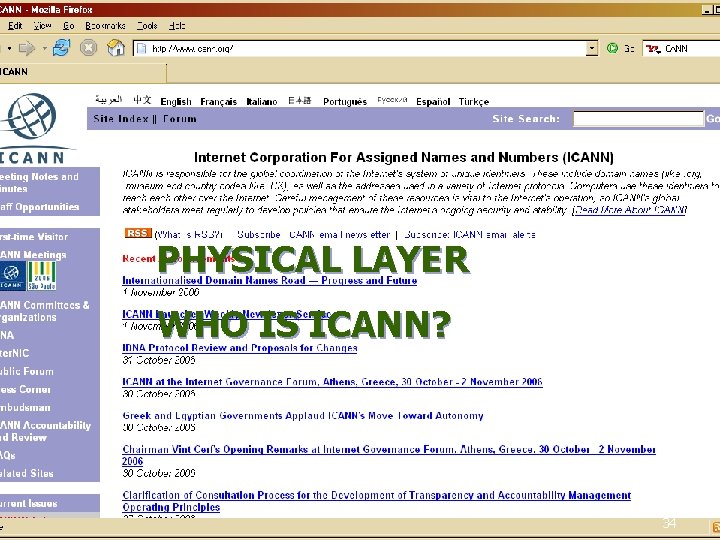This screenshot has width=720, height=540.
Task: Open Related Sites sidebar link
Action: (27, 473)
